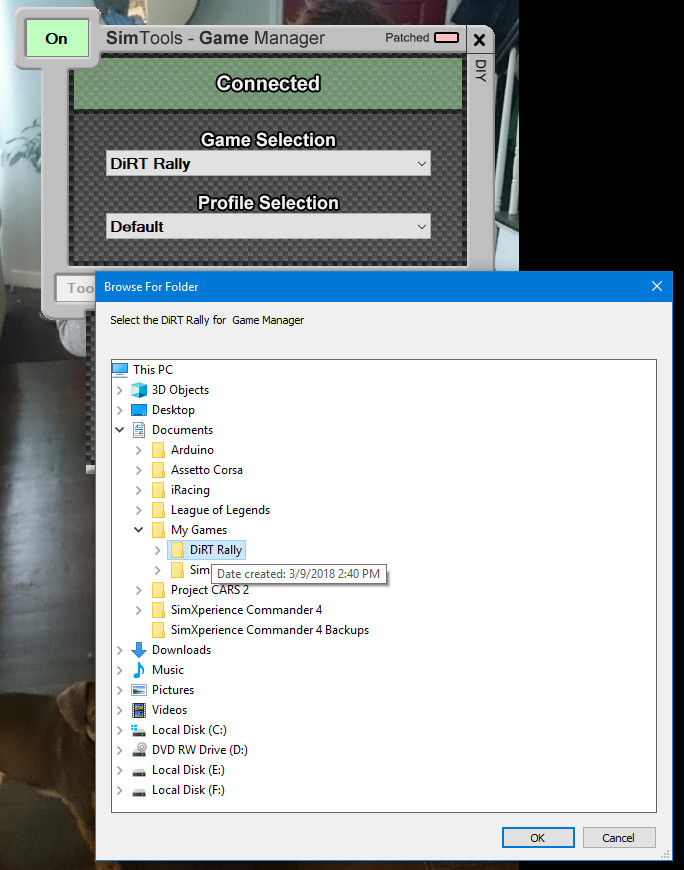684x870 pixels.
Task: Confirm folder selection with OK
Action: click(x=538, y=837)
